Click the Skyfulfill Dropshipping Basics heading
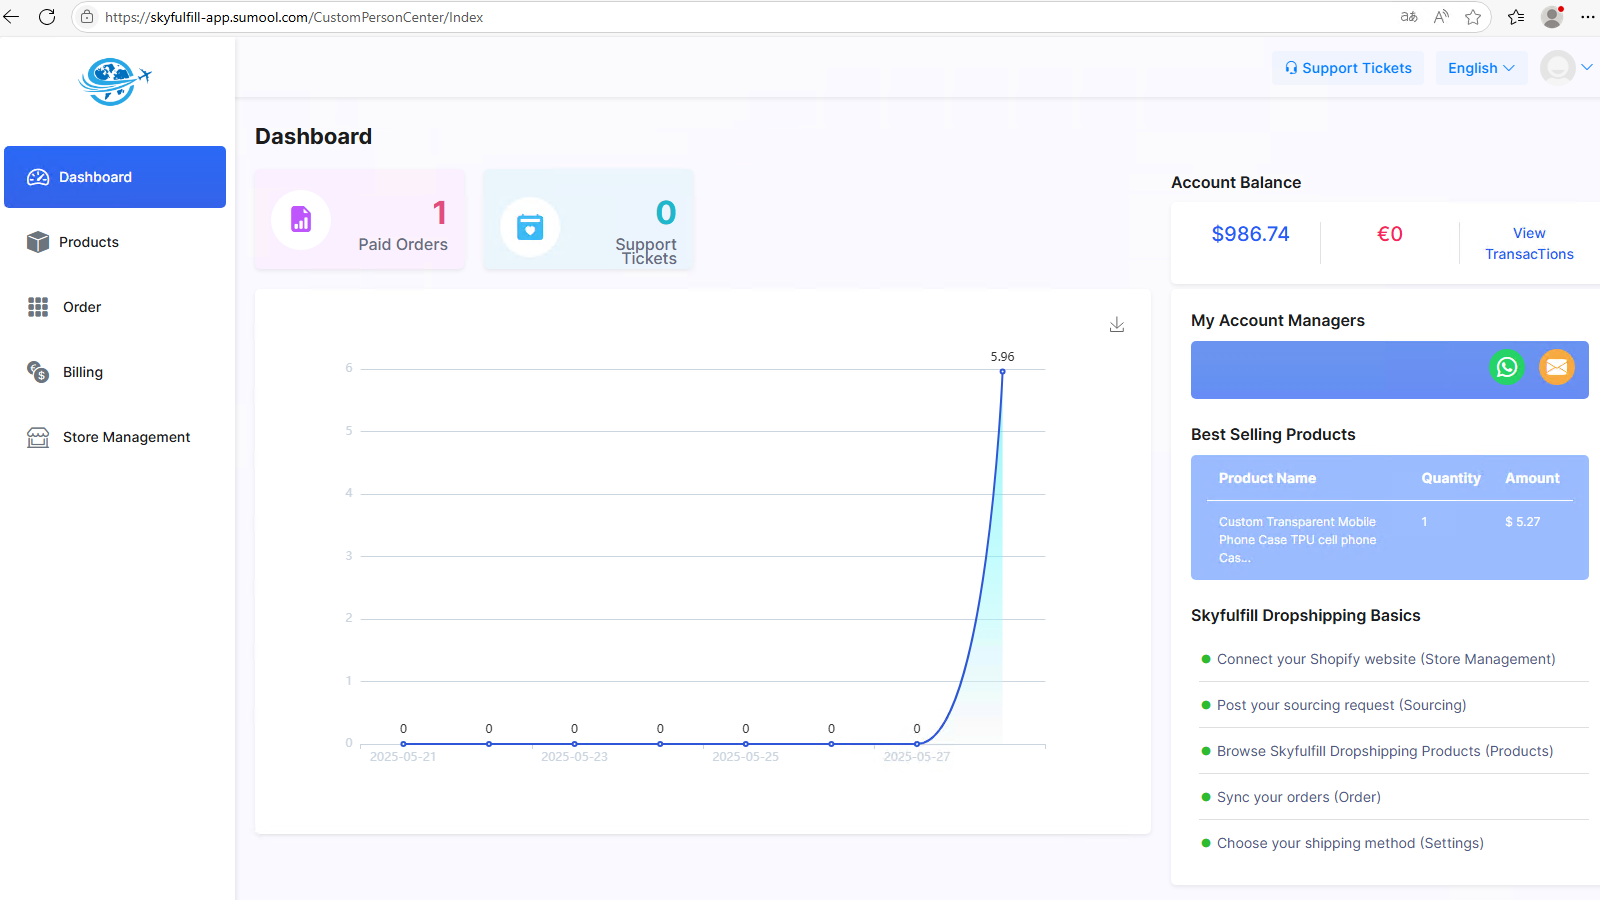 pos(1305,615)
